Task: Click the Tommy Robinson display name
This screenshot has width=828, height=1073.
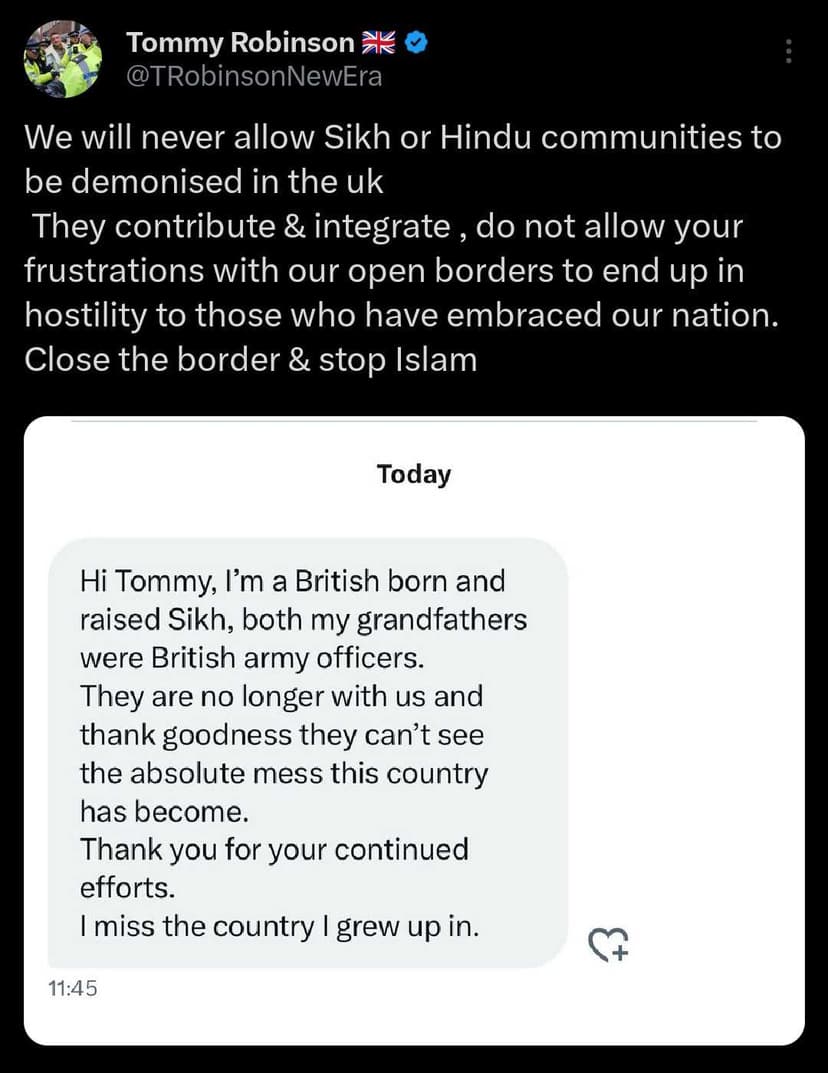Action: click(240, 42)
